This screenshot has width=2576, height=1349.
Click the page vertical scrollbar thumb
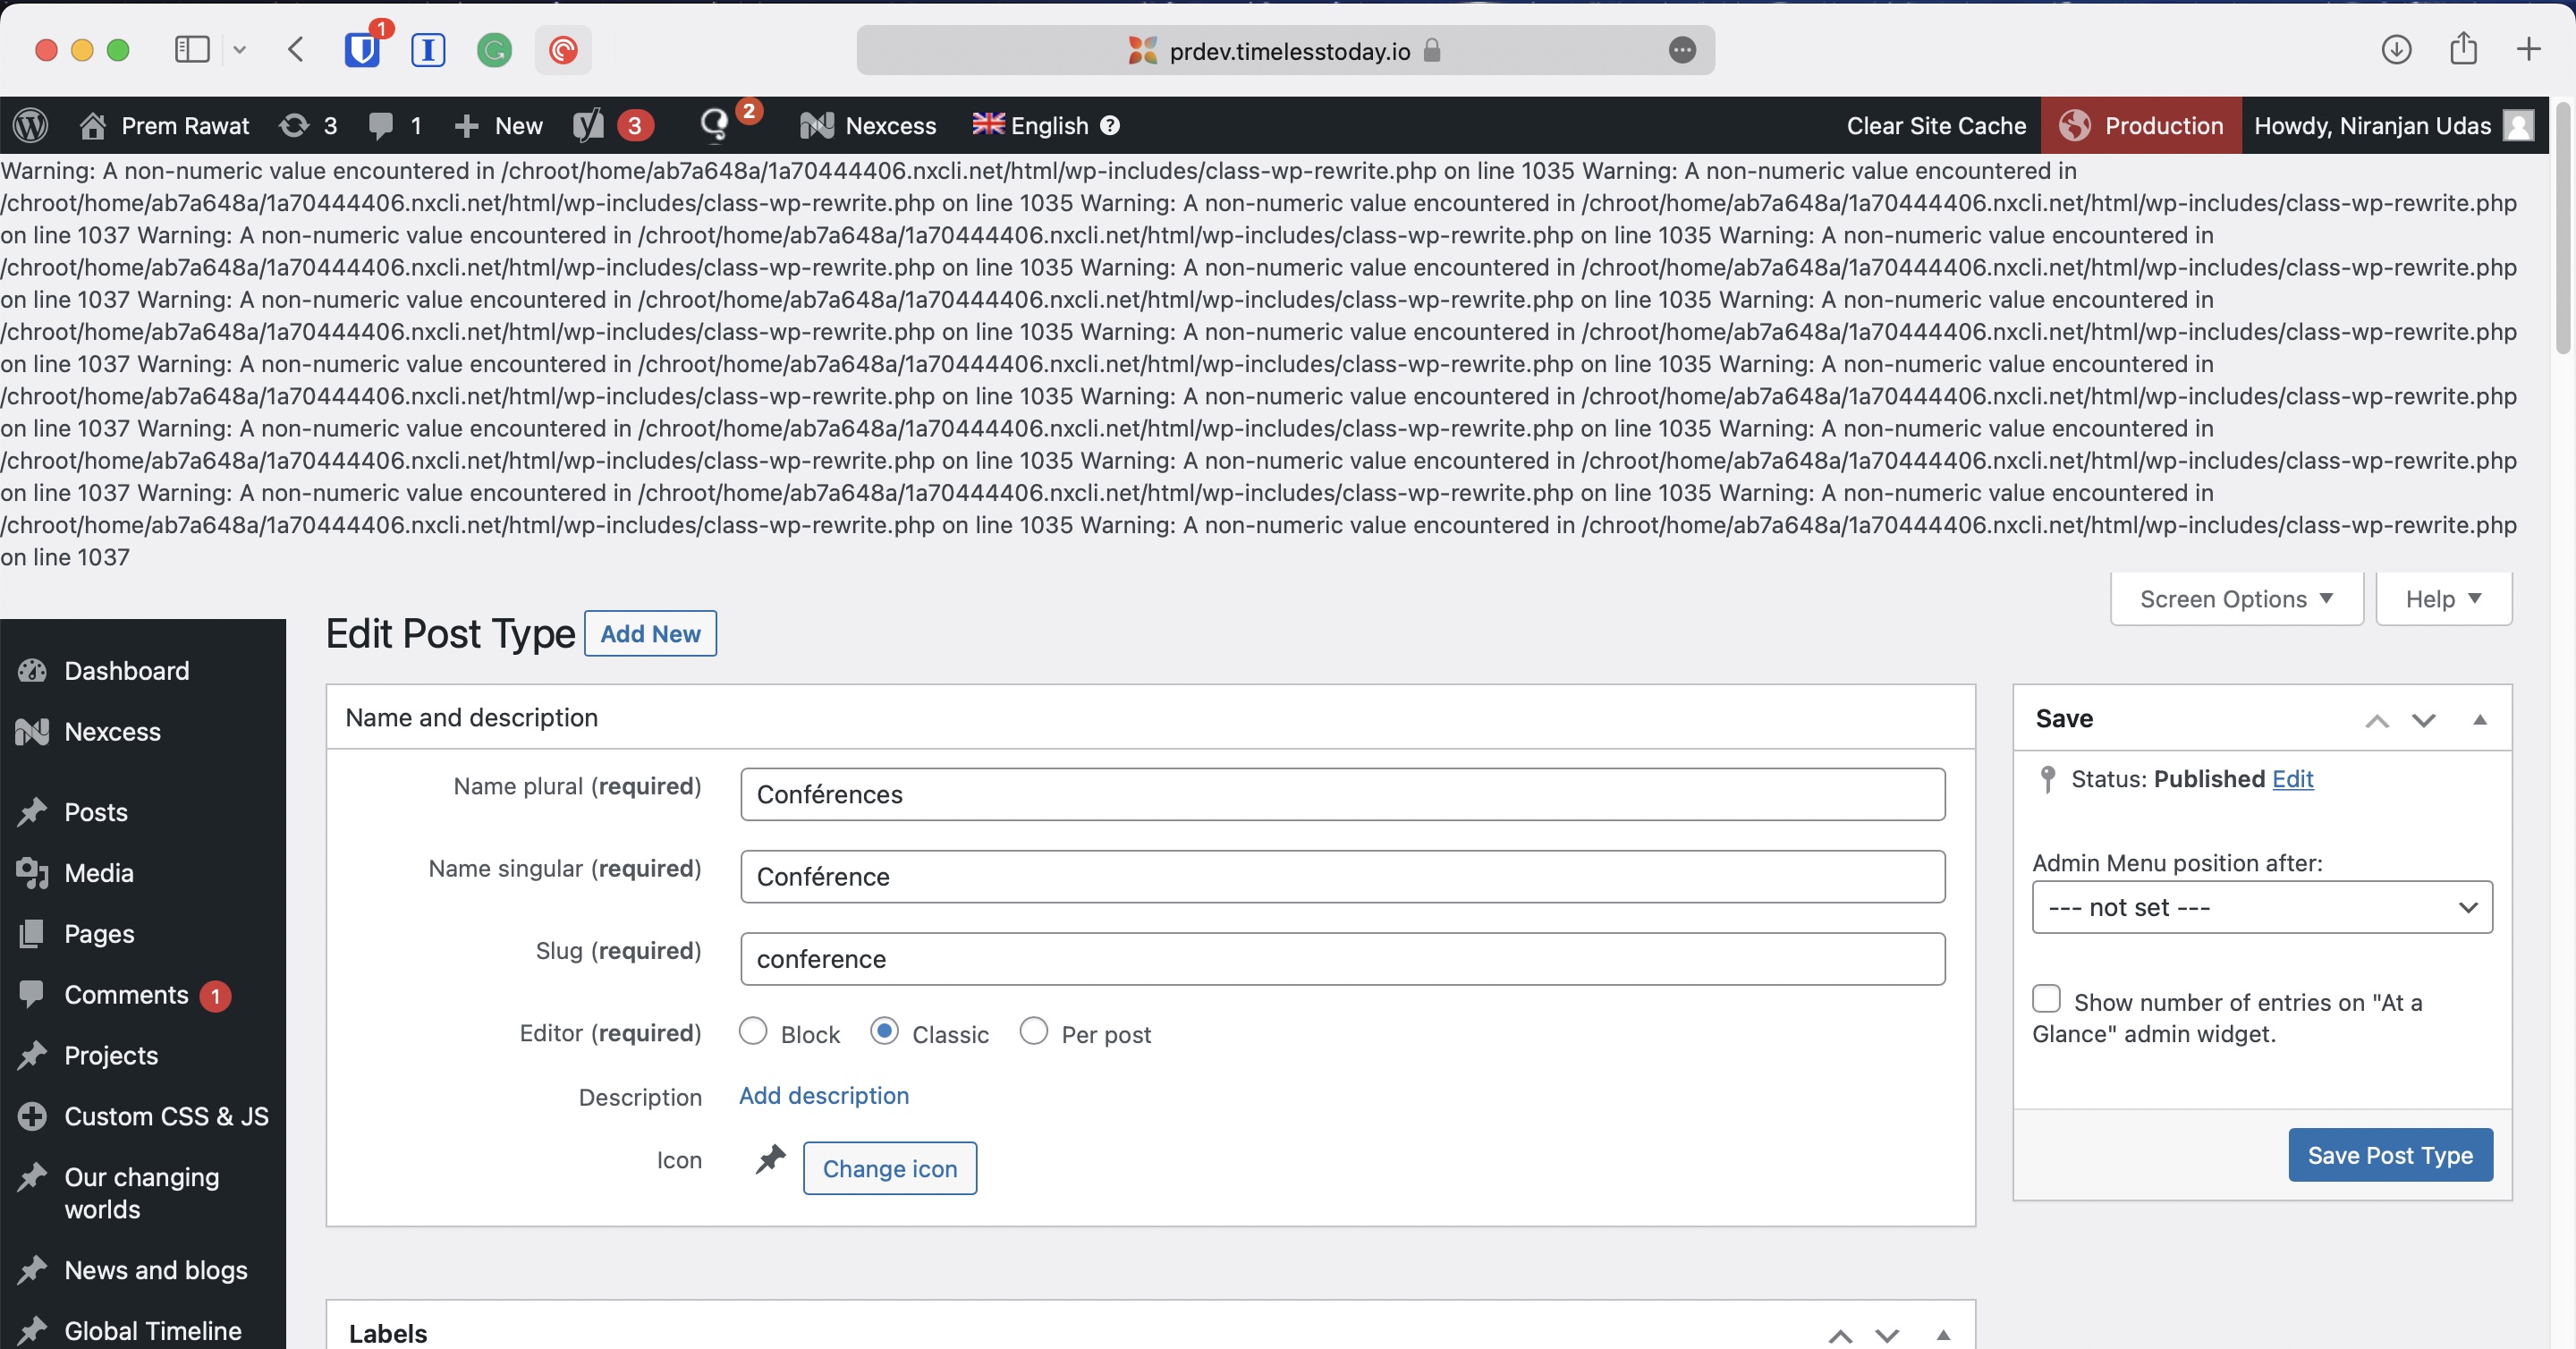[2562, 230]
